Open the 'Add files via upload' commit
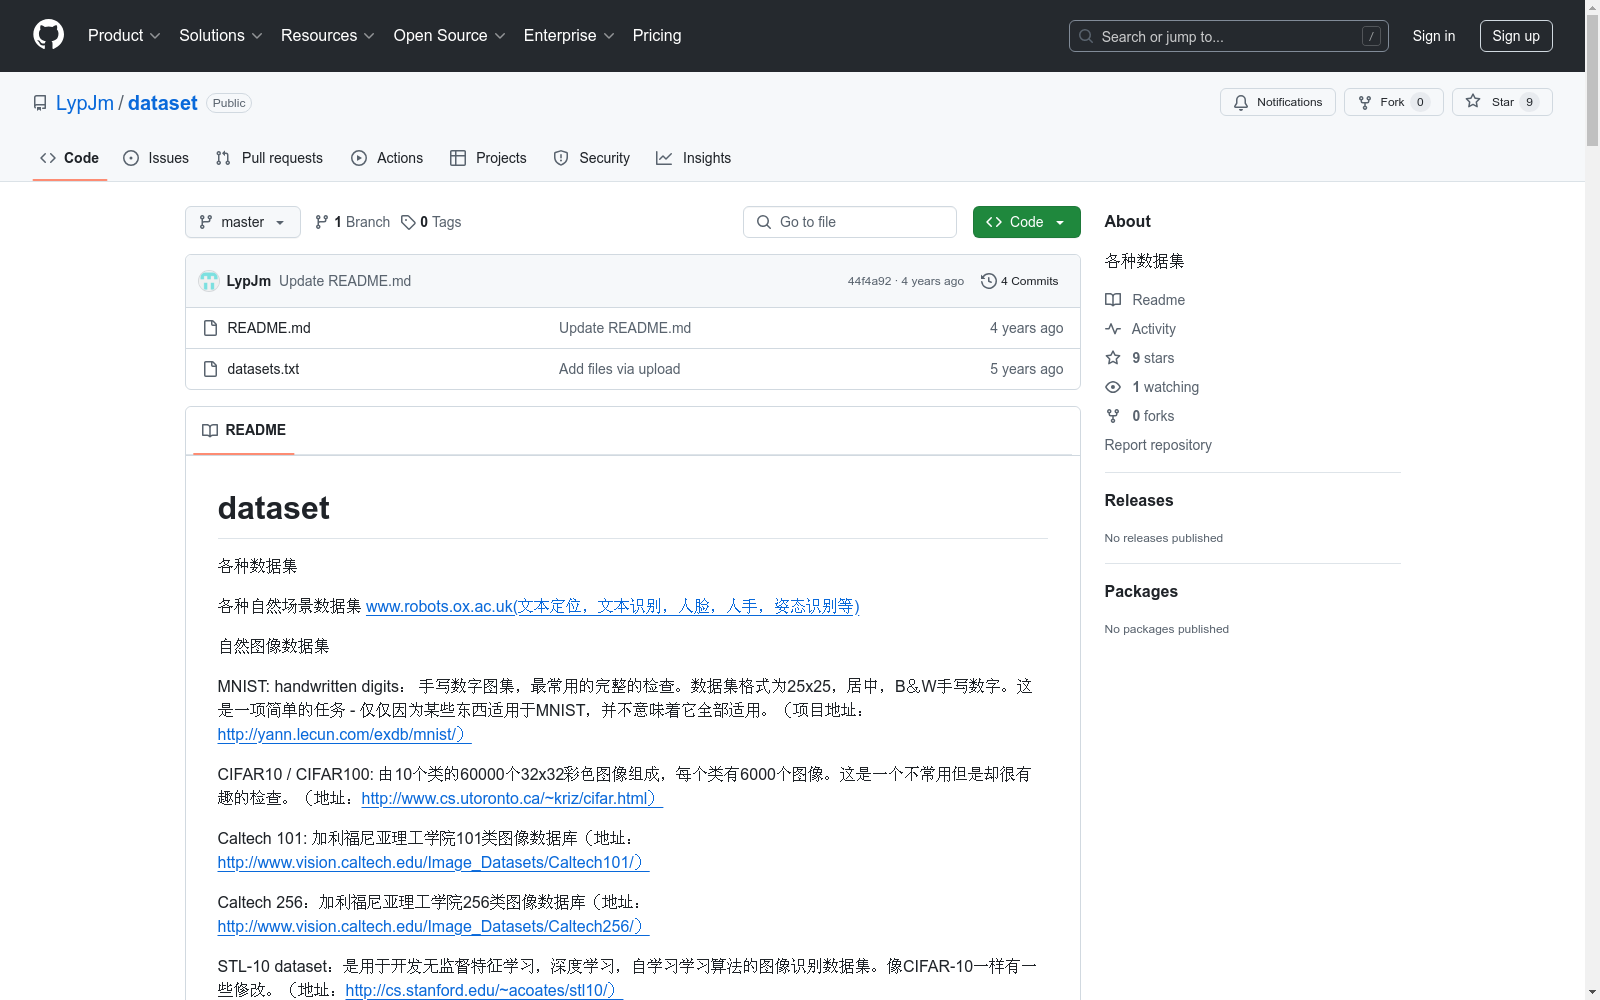 (619, 369)
